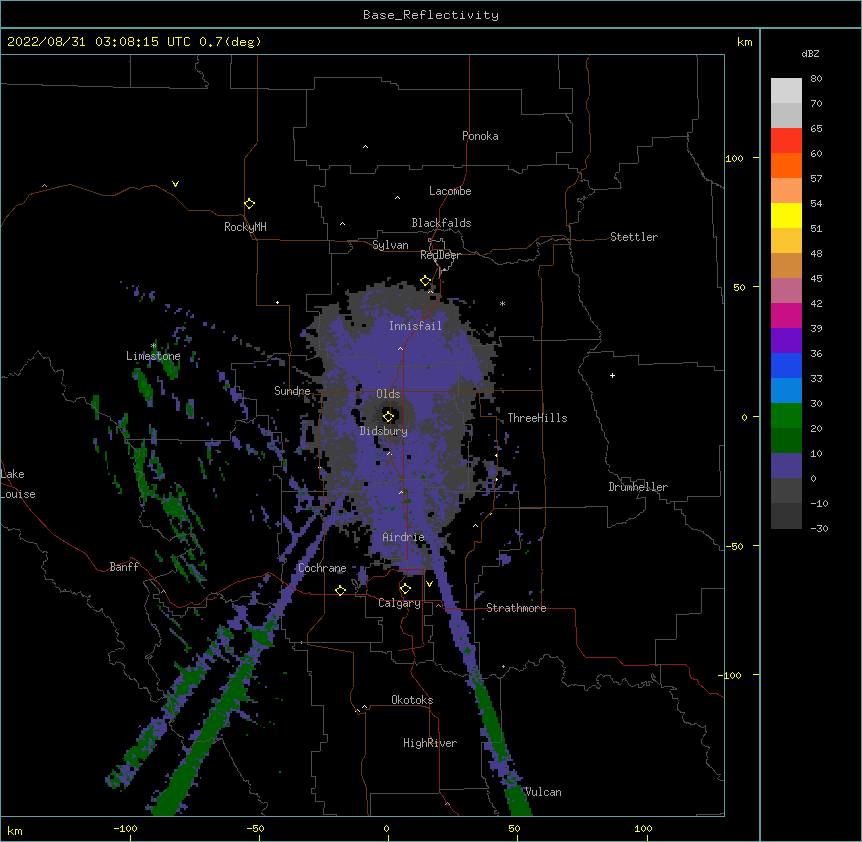The height and width of the screenshot is (842, 862).
Task: Click the yellow diamond marker above Calgary label
Action: point(405,589)
